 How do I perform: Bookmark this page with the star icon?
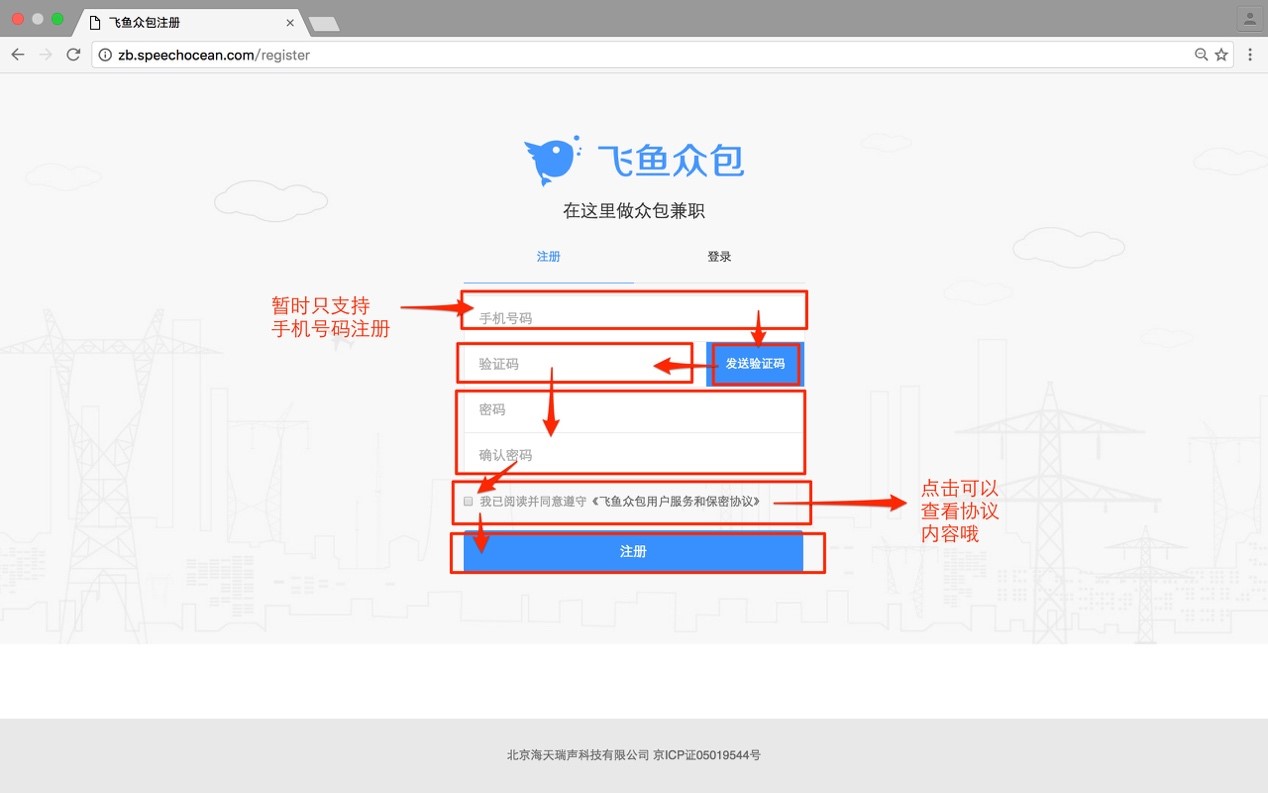click(x=1221, y=55)
